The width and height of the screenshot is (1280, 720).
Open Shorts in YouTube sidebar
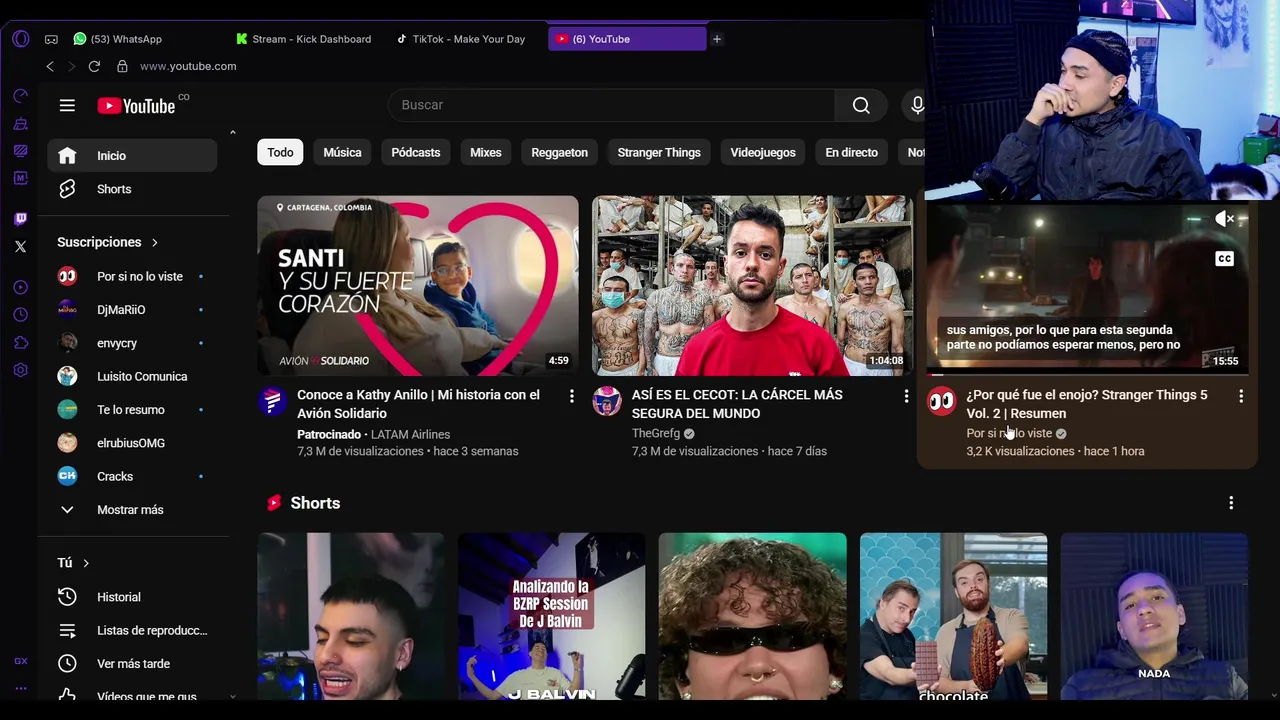[x=132, y=189]
